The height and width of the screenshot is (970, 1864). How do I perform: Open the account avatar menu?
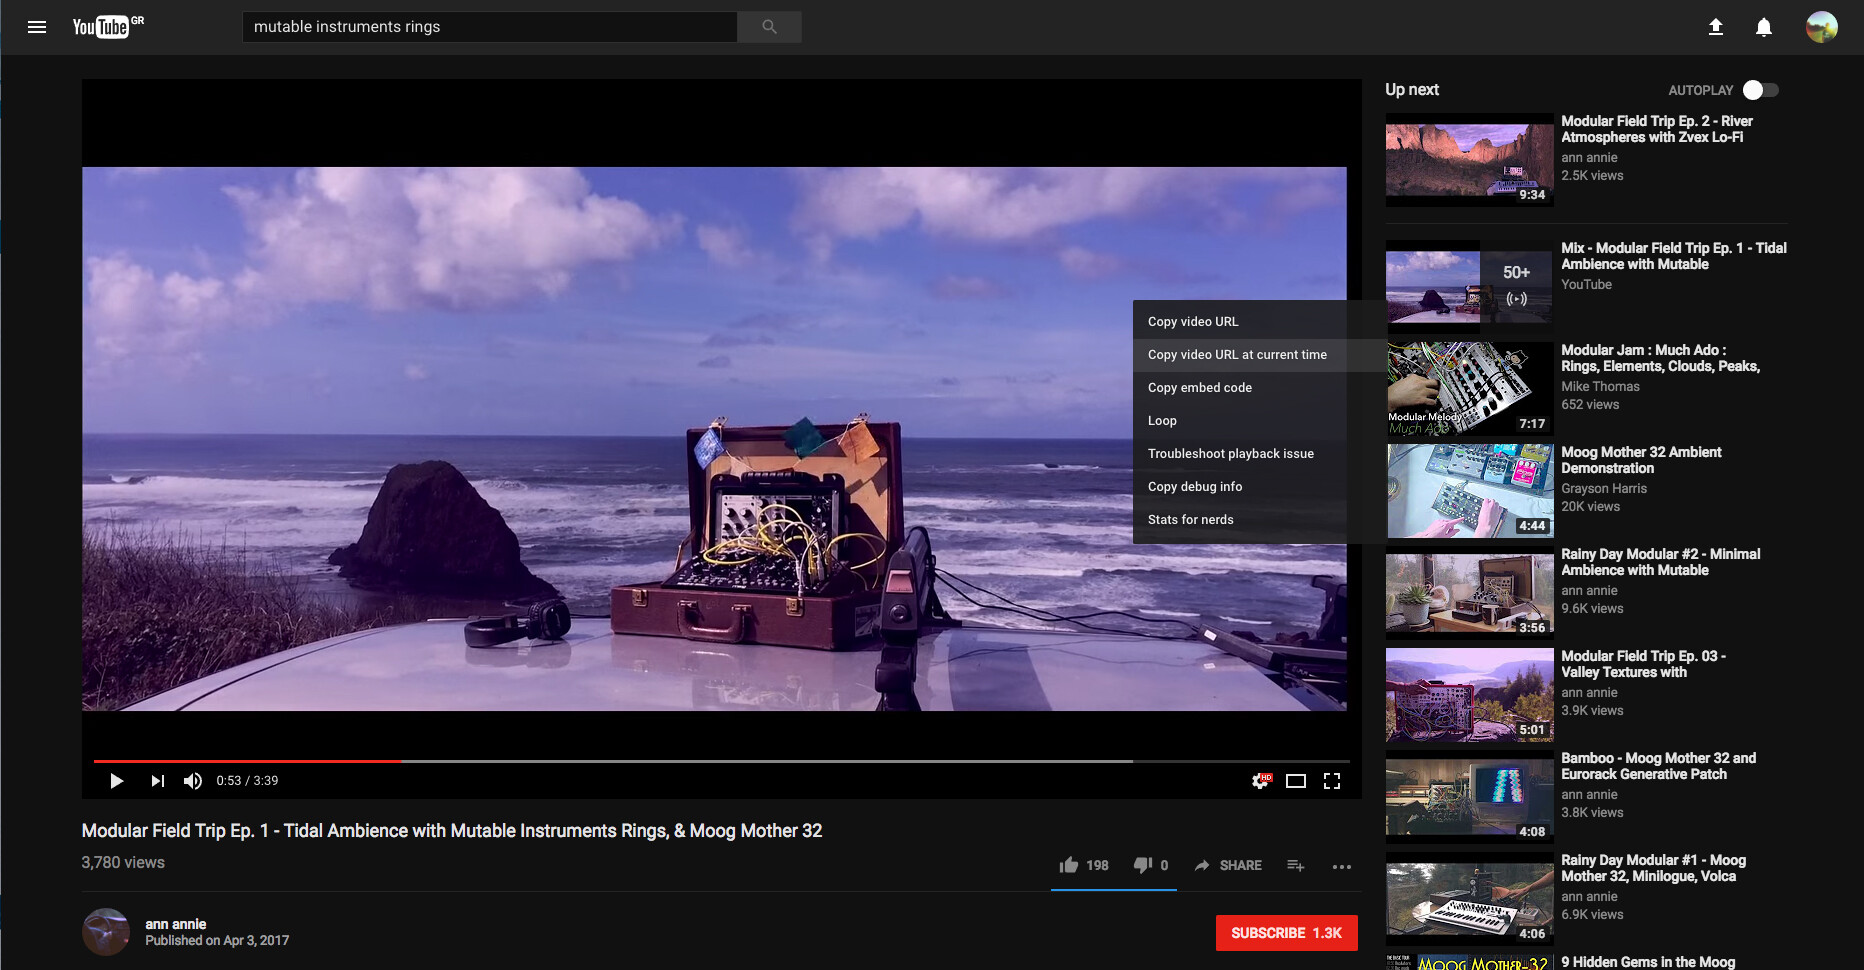1821,27
